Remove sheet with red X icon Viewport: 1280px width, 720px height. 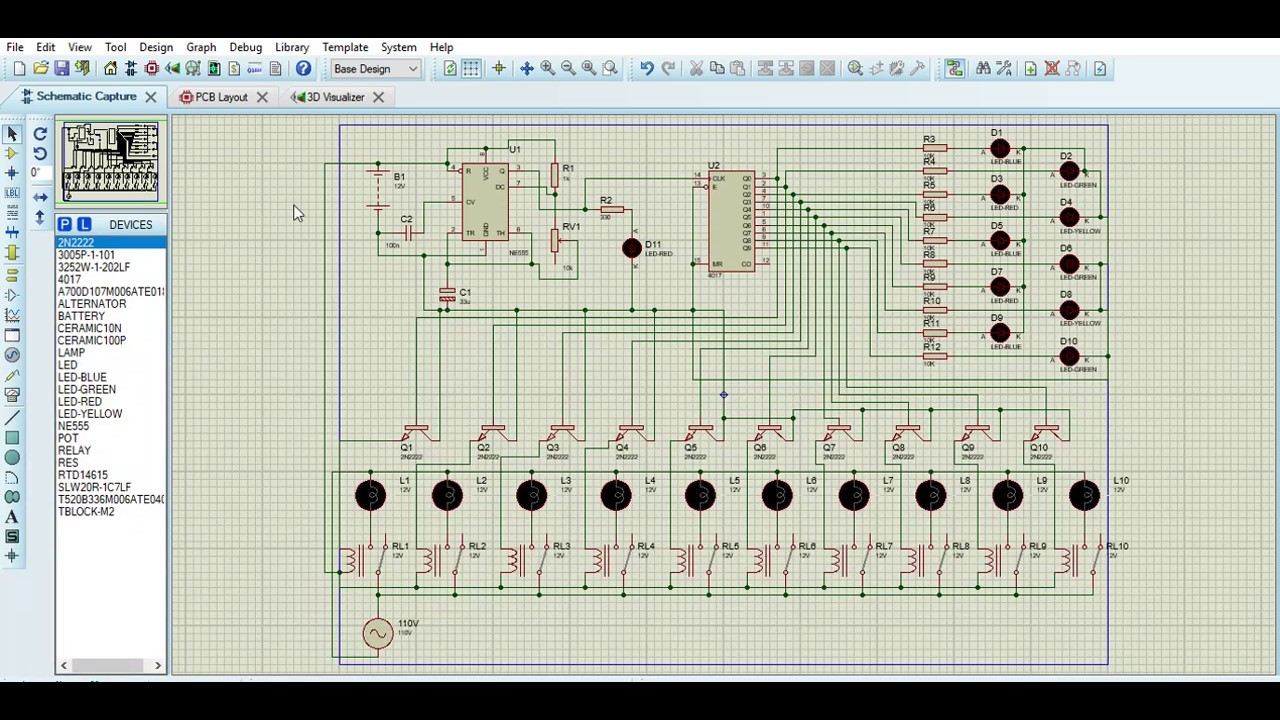[1052, 68]
